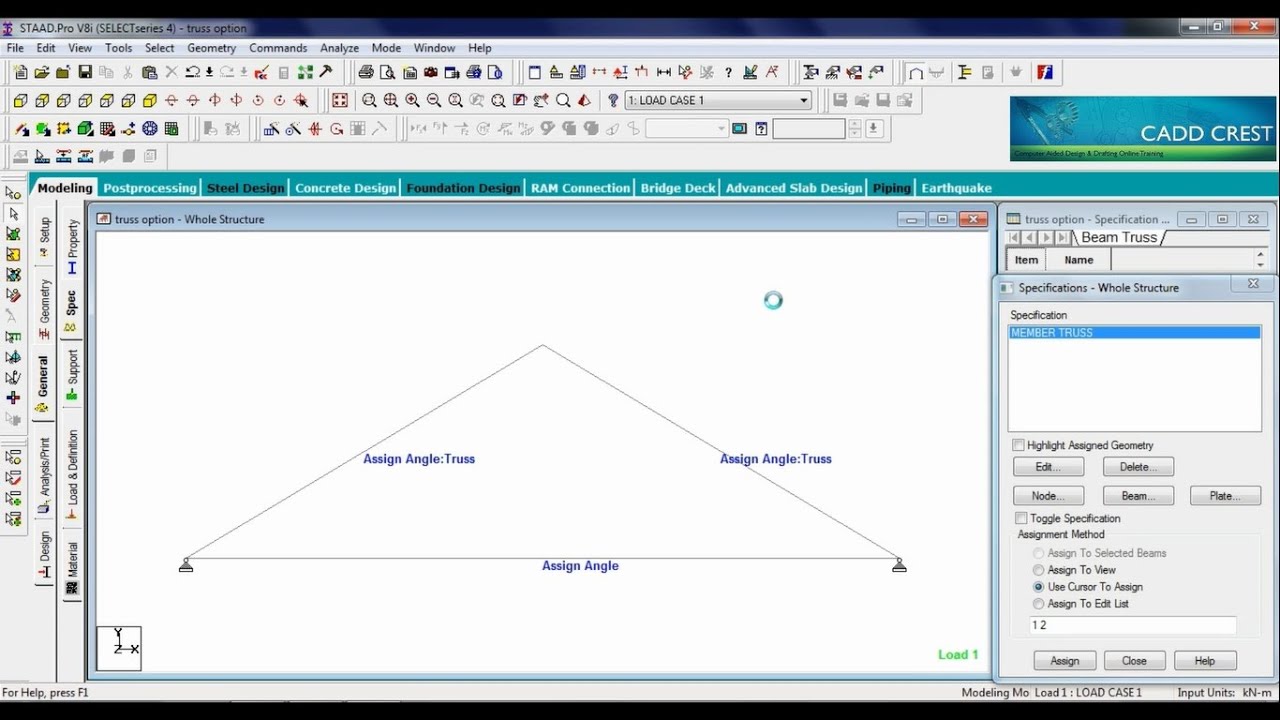This screenshot has height=720, width=1280.
Task: Open the Commands menu
Action: [278, 48]
